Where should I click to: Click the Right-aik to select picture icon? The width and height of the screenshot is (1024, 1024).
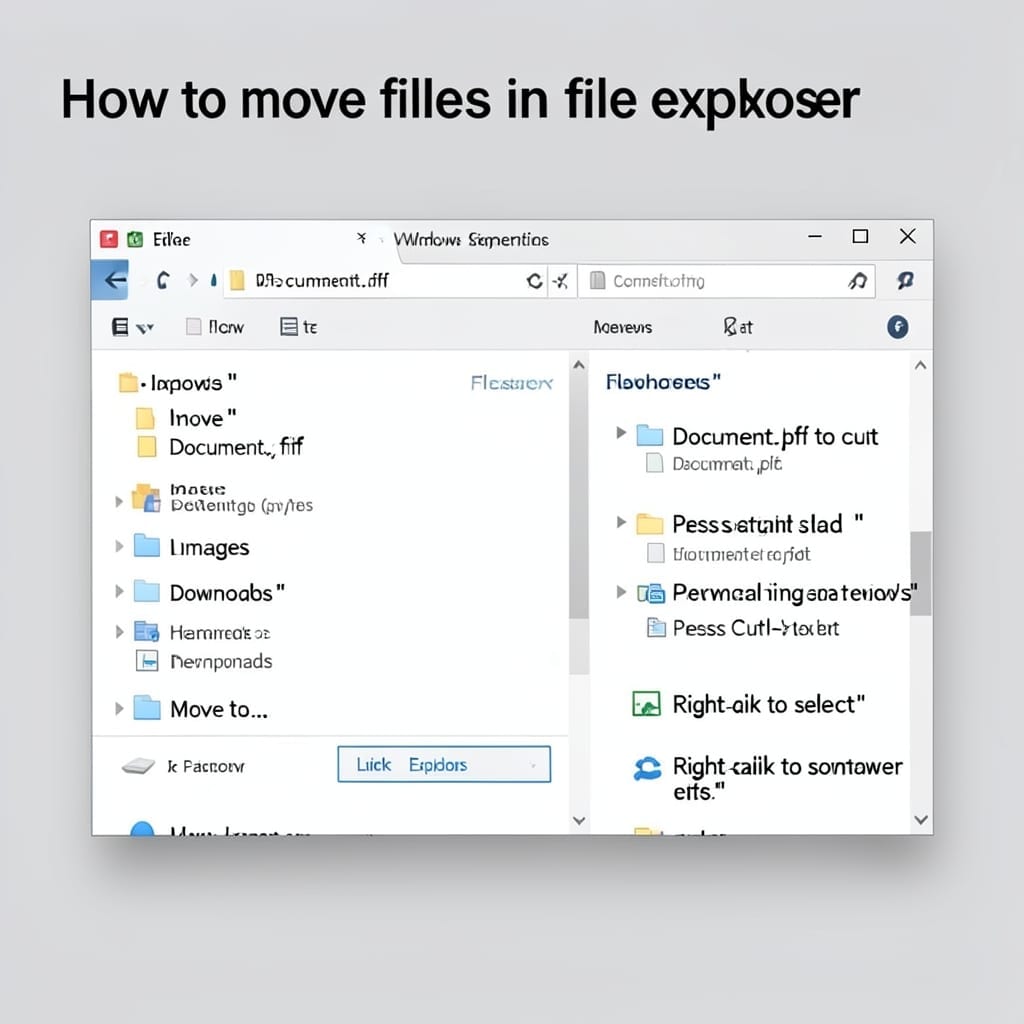(x=647, y=704)
